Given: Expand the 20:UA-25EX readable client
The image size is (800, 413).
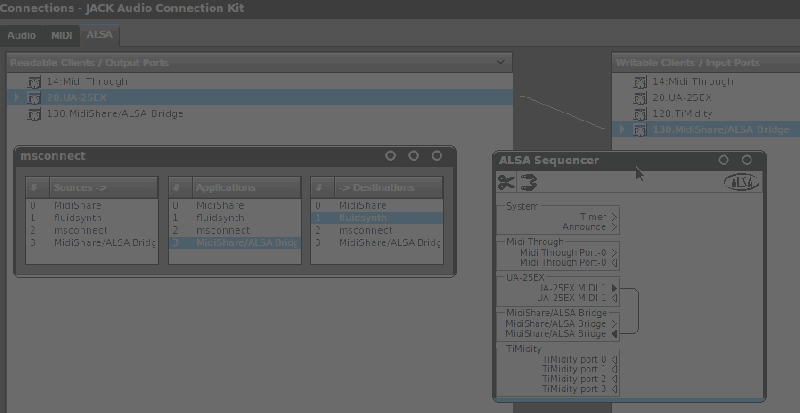Looking at the screenshot, I should (17, 98).
